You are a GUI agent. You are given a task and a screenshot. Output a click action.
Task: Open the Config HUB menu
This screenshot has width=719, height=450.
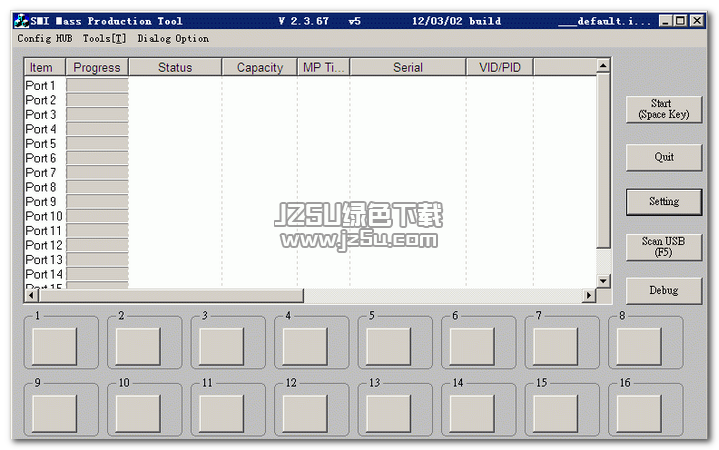[44, 39]
